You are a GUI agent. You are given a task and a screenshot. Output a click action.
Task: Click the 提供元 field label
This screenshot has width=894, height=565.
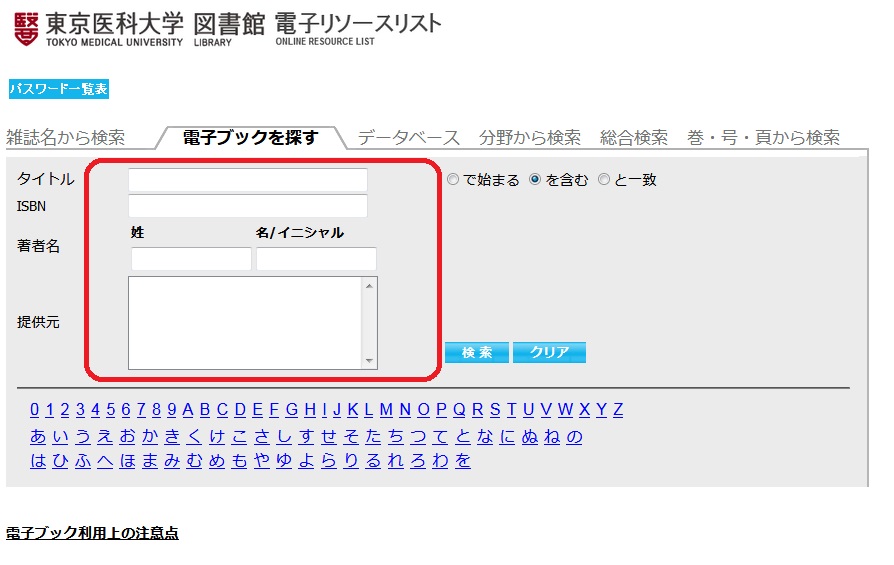tap(38, 322)
